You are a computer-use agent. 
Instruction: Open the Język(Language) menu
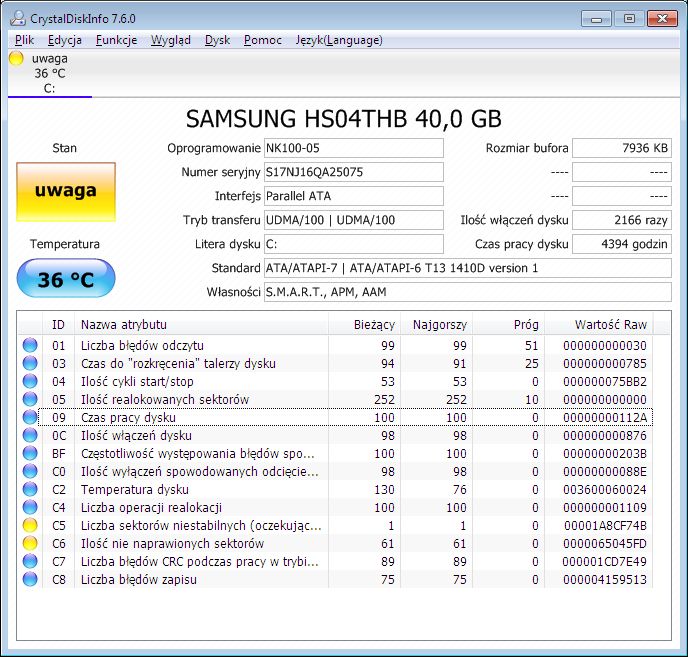point(339,40)
